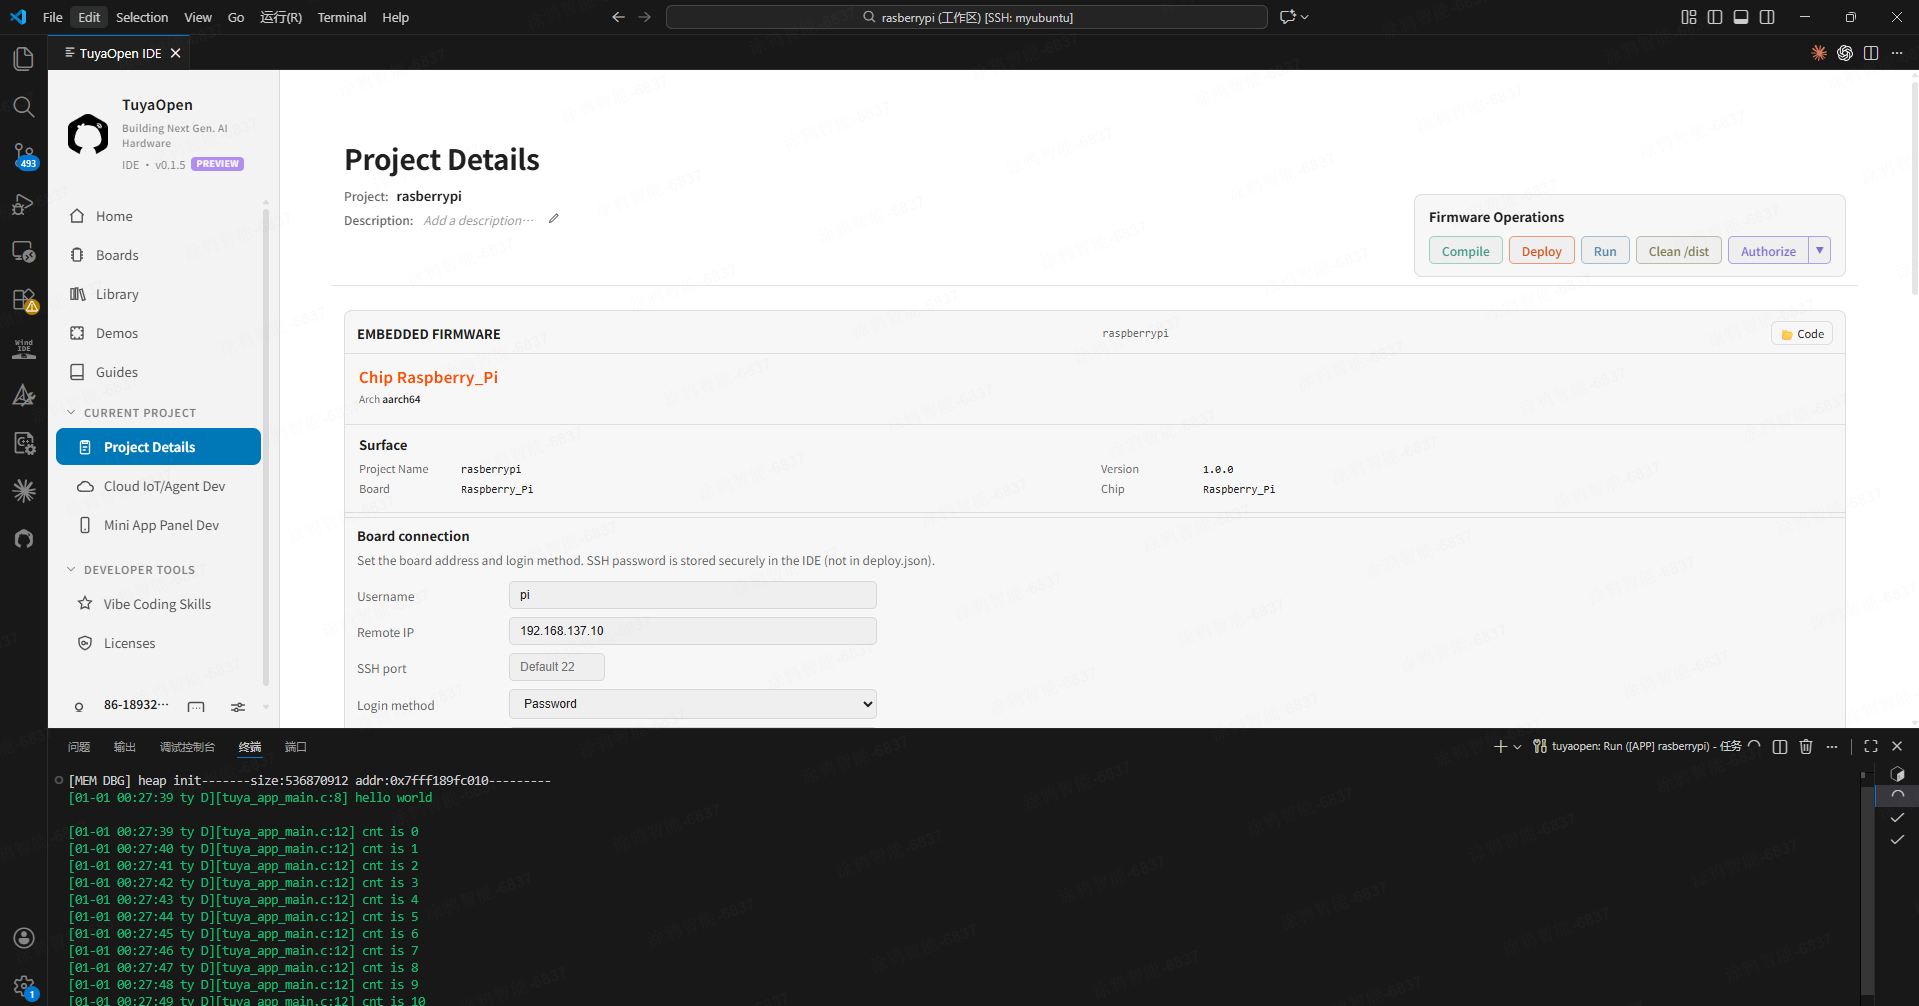Image resolution: width=1919 pixels, height=1006 pixels.
Task: Click the Authorize button
Action: click(1768, 251)
